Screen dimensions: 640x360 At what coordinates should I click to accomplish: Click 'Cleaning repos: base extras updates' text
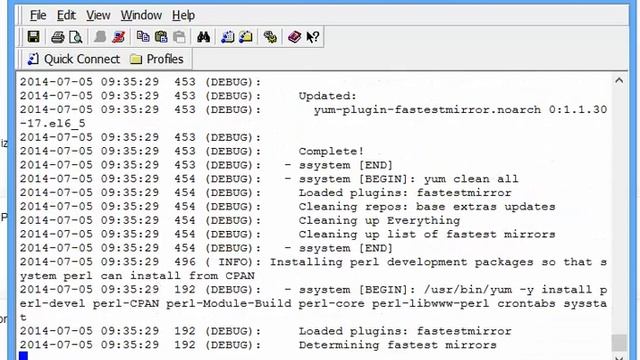(427, 207)
